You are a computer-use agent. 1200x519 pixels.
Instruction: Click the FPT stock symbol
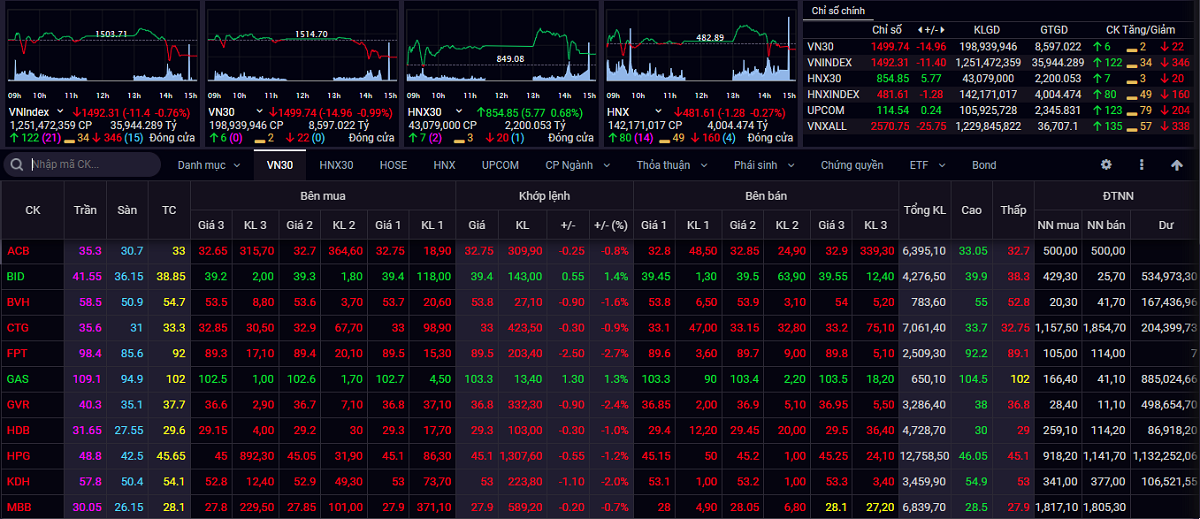coord(17,353)
